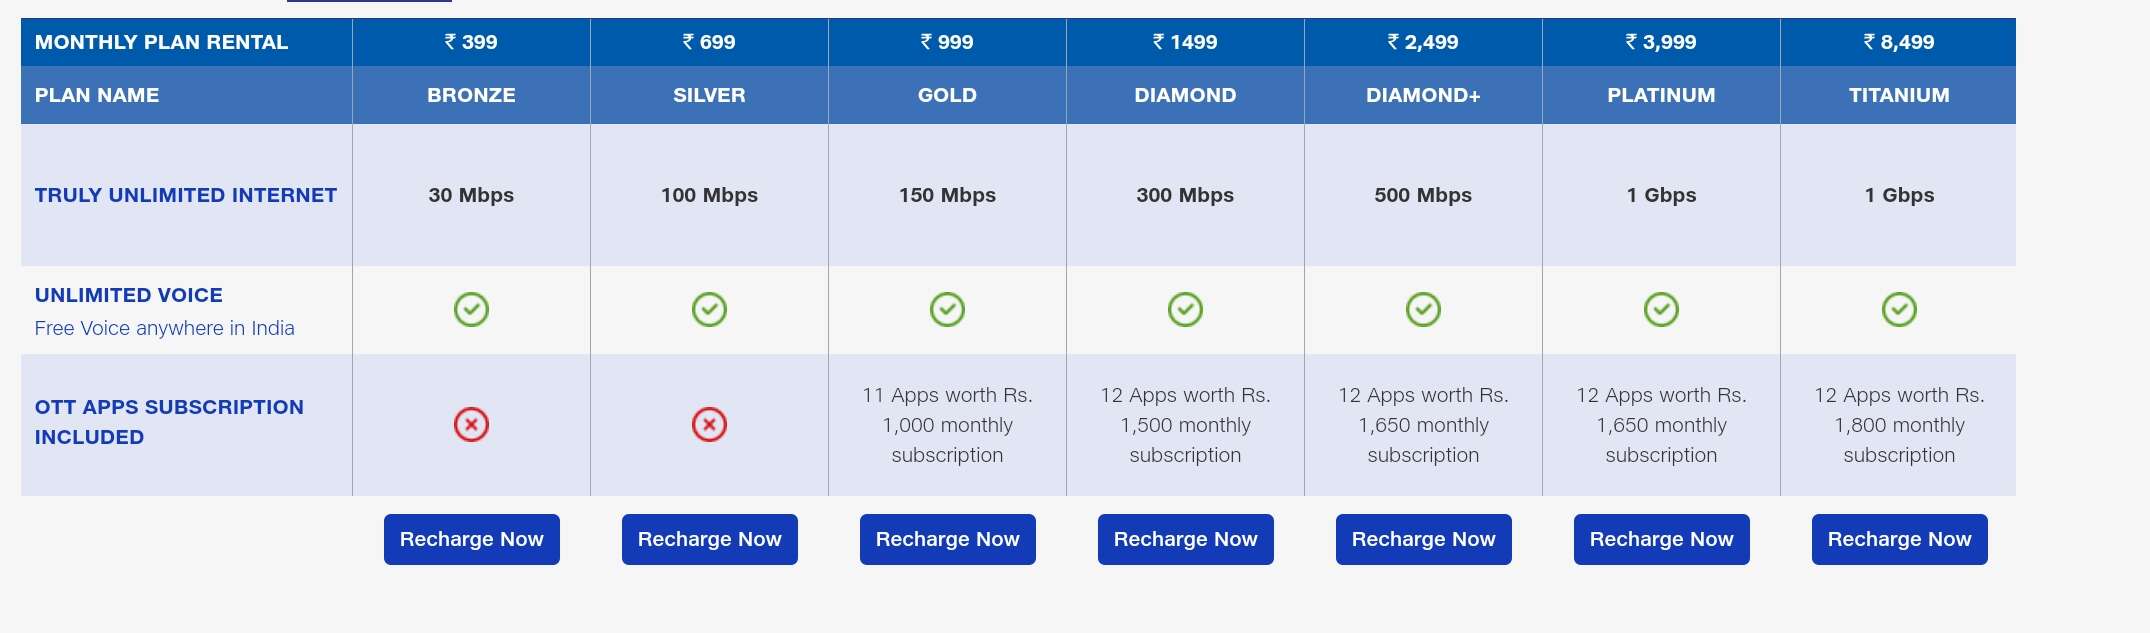This screenshot has width=2150, height=633.
Task: Click the 500 Mbps speed cell
Action: coord(1423,195)
